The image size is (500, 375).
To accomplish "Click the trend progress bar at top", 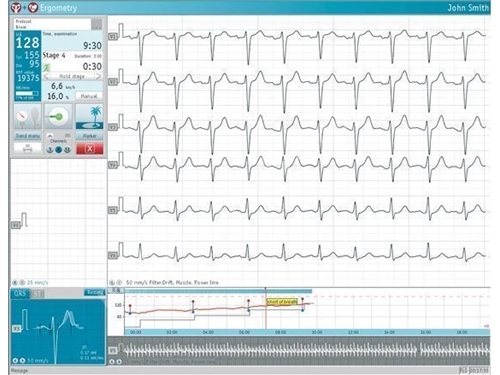I will (218, 291).
